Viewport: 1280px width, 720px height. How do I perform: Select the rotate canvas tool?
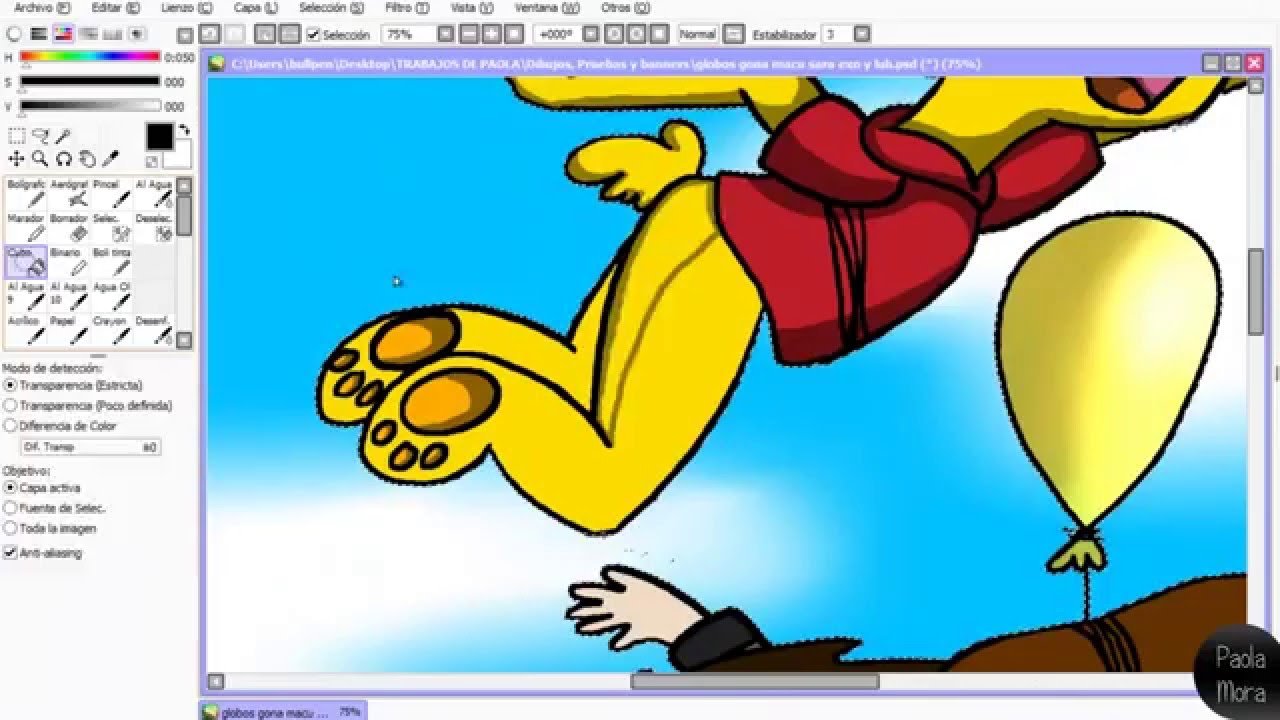coord(64,159)
